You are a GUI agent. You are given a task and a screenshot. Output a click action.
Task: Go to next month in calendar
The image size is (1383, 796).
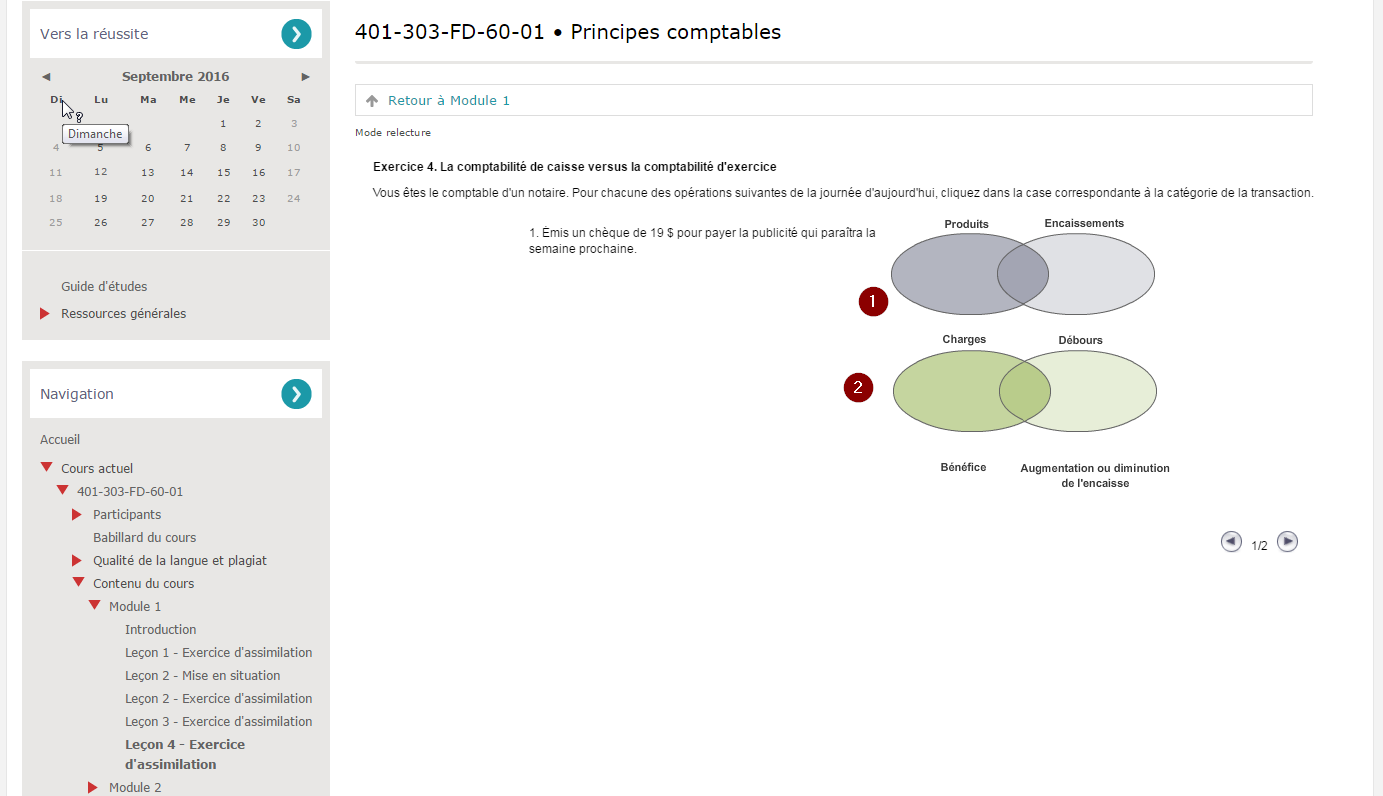pyautogui.click(x=305, y=77)
